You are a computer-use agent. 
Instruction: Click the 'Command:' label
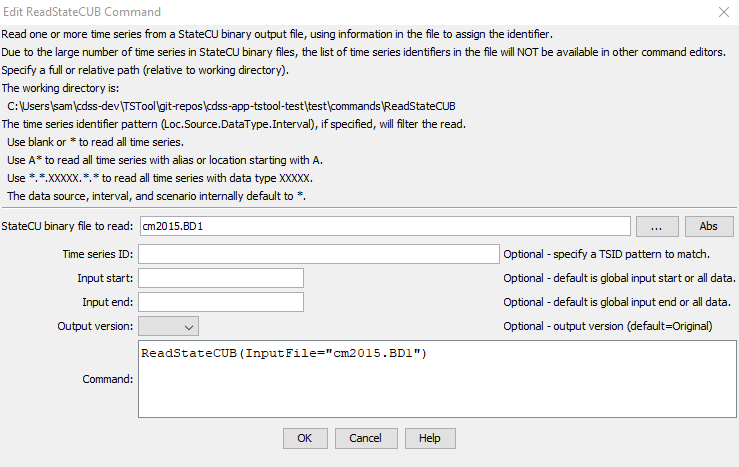click(x=107, y=379)
